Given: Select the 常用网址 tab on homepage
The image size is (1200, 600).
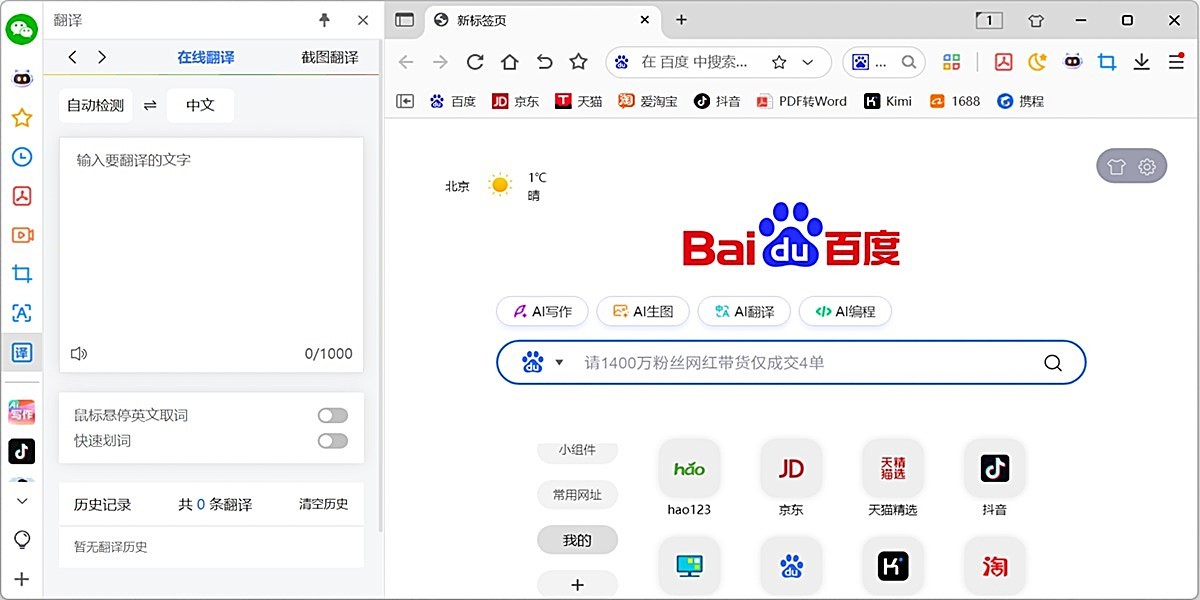Looking at the screenshot, I should (577, 495).
